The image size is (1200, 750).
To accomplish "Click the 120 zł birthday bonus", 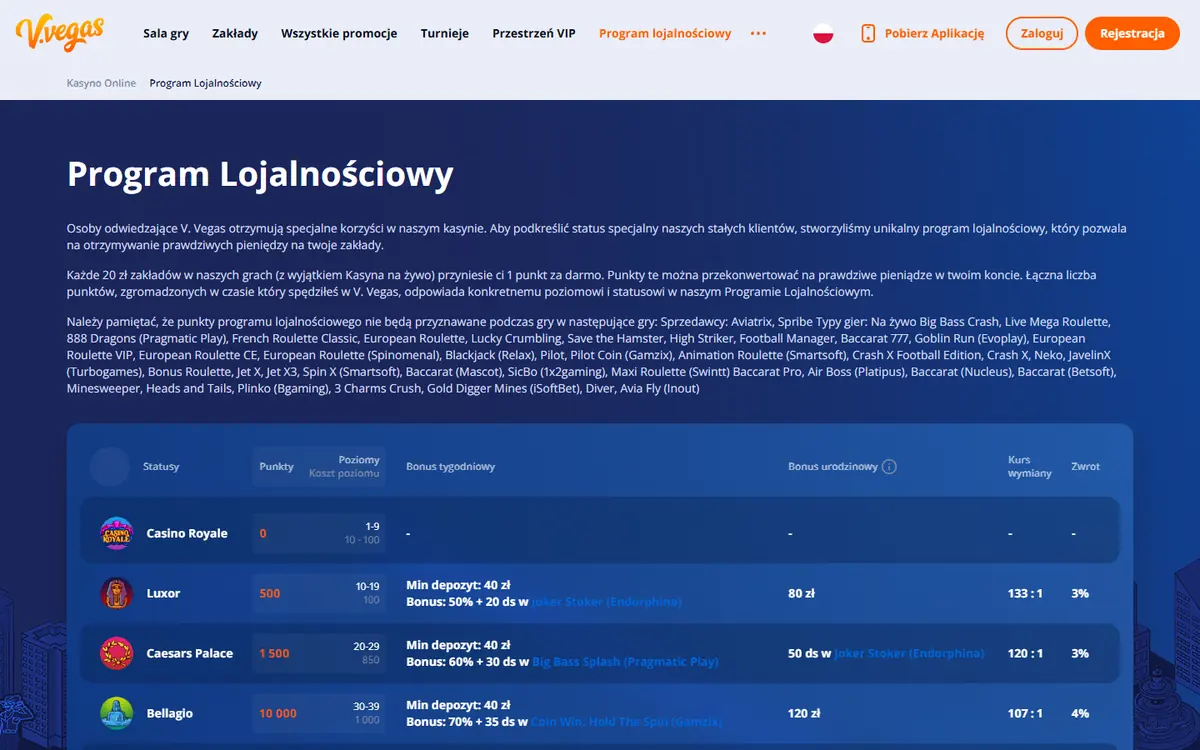I will [x=805, y=713].
